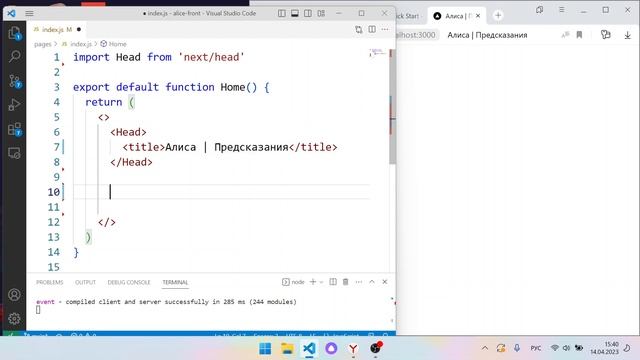Open the browser extensions icon
The image size is (640, 360).
point(606,35)
